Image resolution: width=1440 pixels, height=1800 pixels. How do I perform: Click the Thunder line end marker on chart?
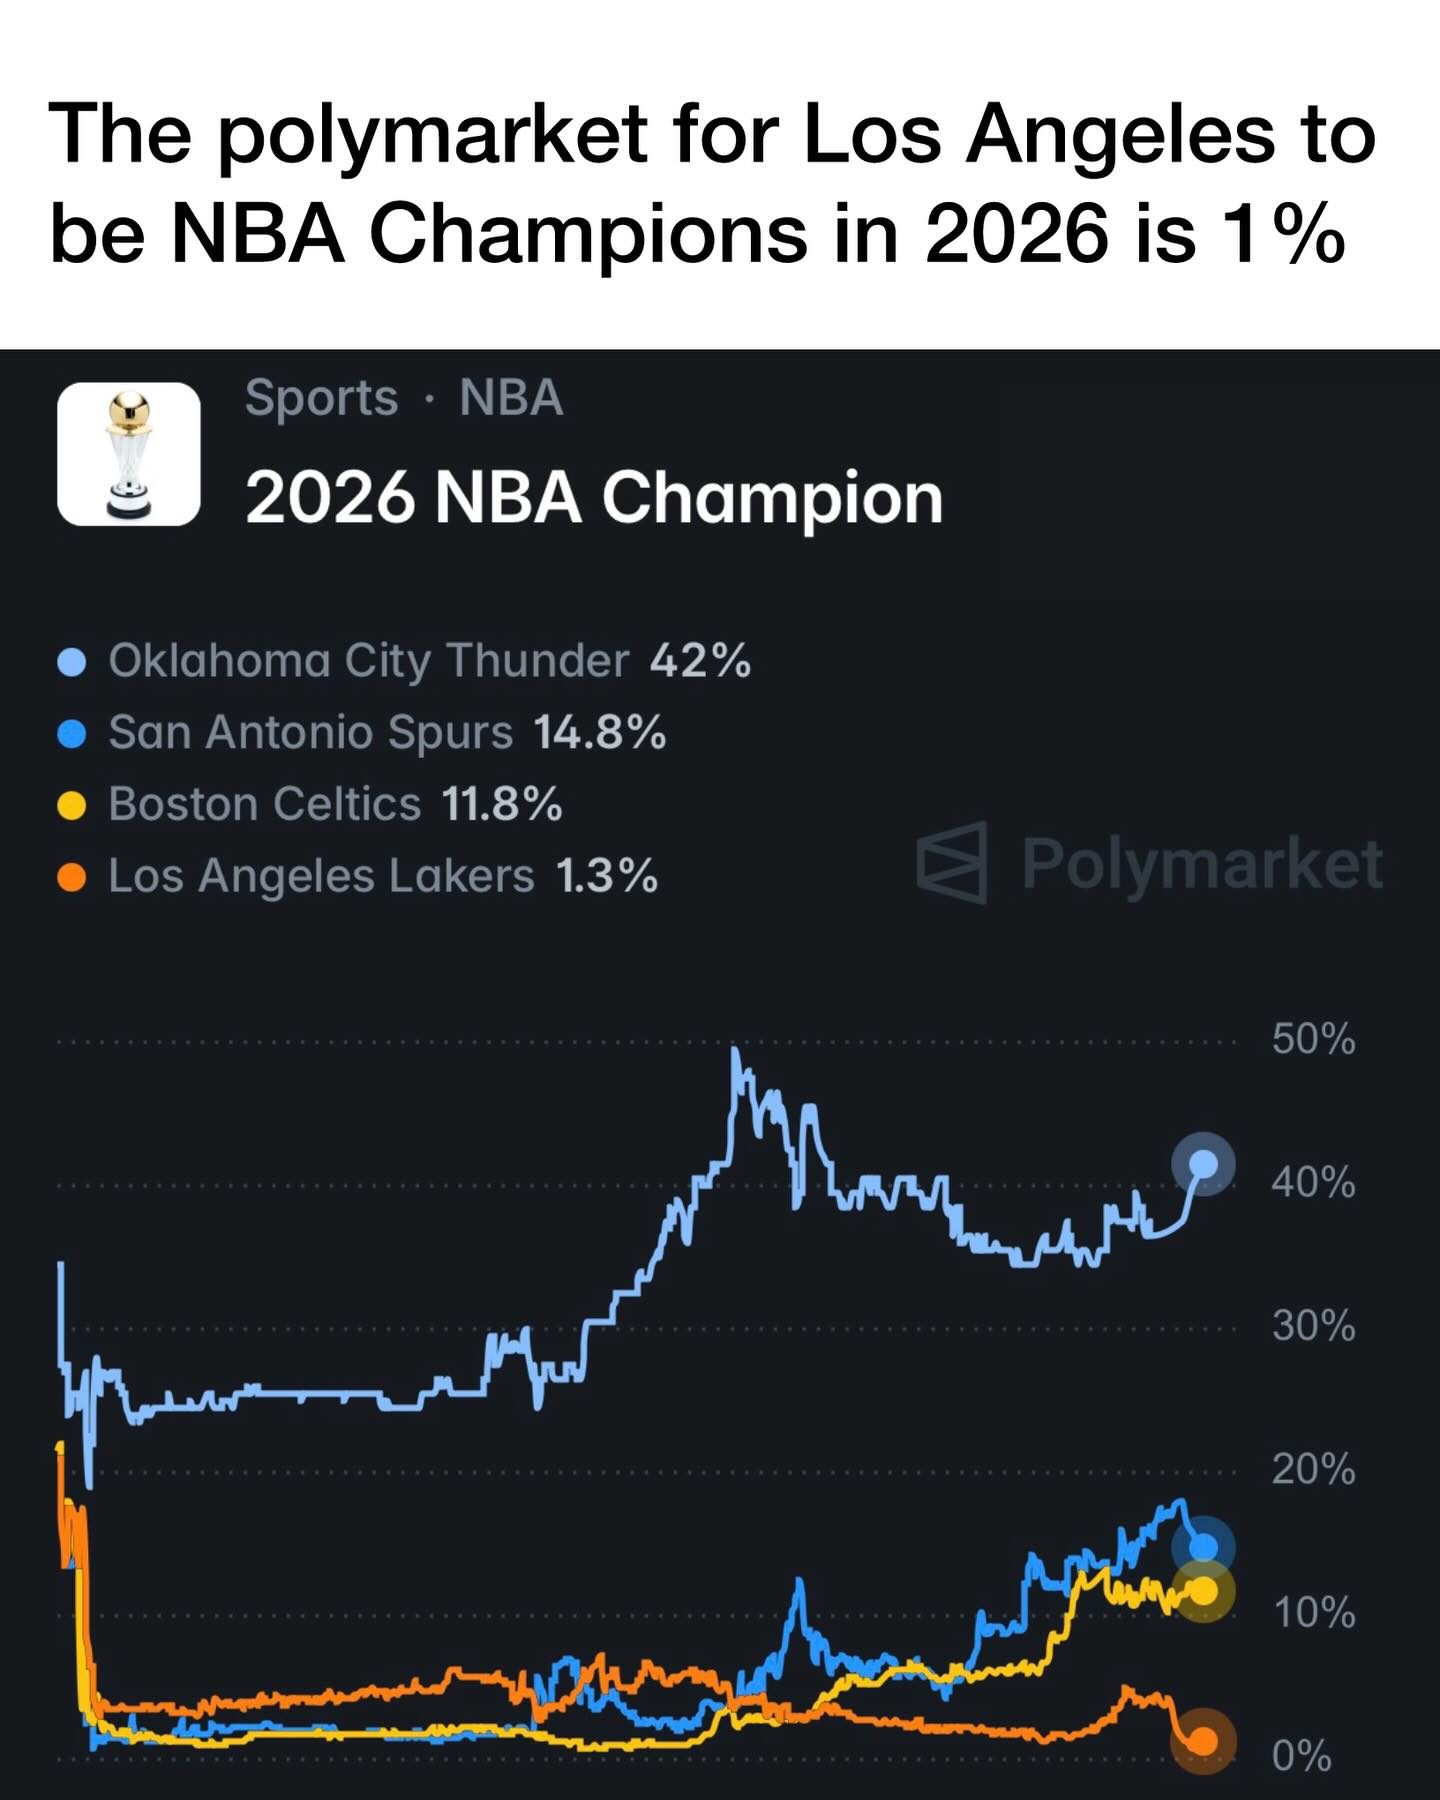tap(1203, 1164)
